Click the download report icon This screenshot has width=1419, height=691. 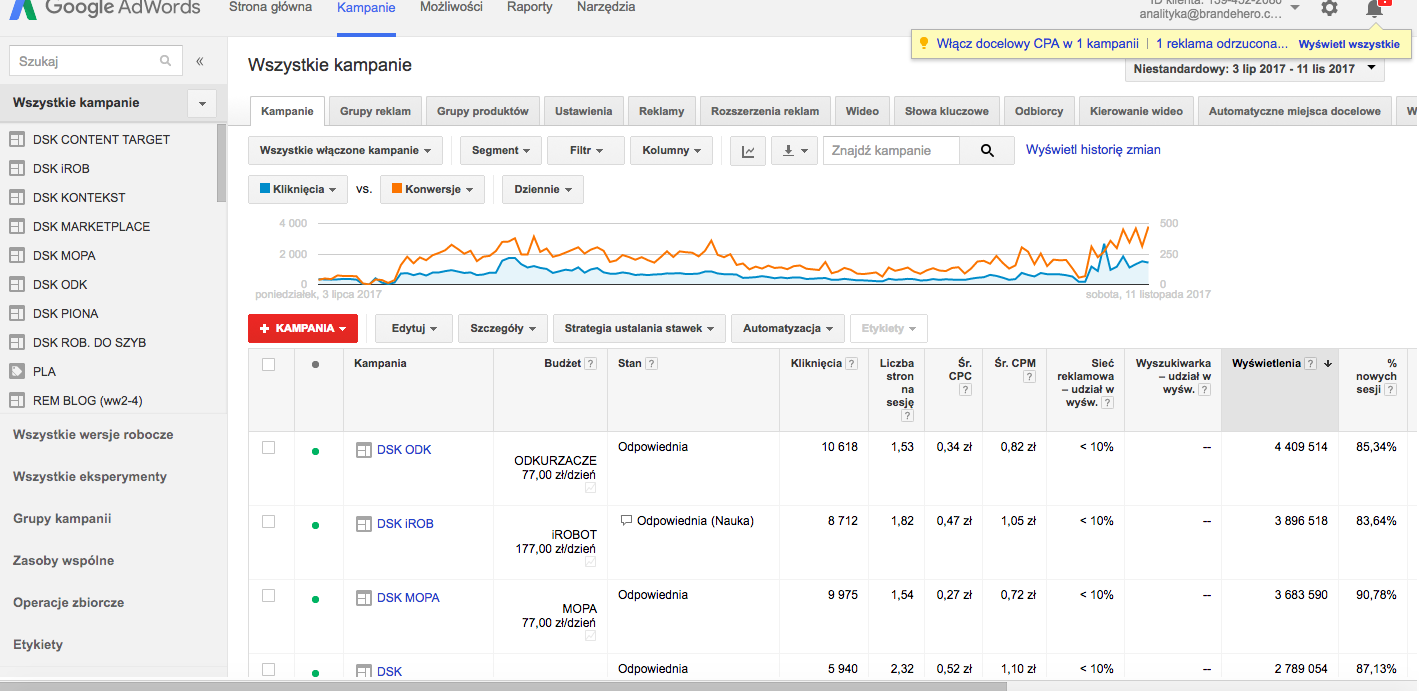[x=795, y=151]
